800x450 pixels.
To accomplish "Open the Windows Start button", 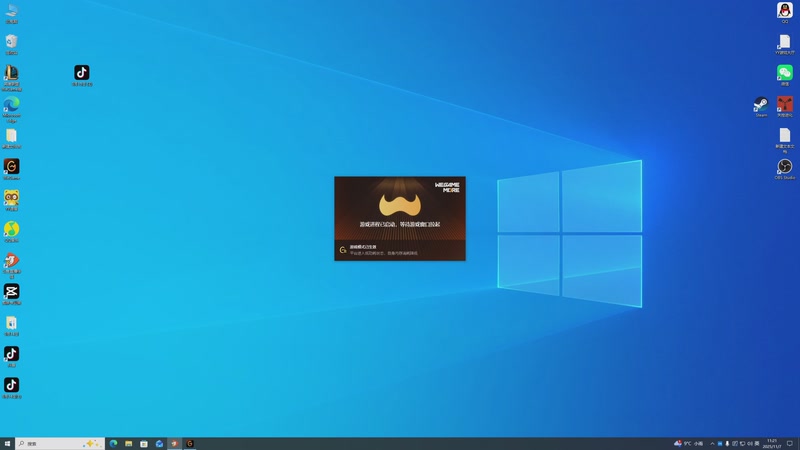I will click(x=7, y=443).
